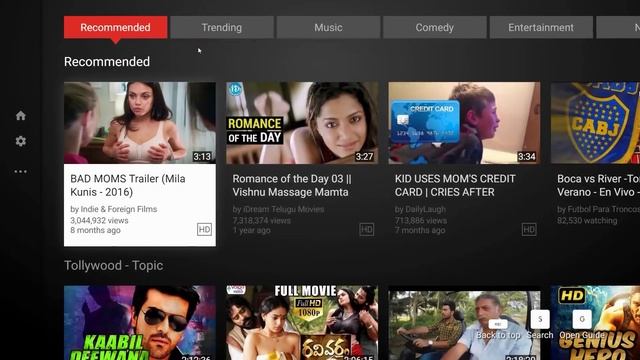Click the '713,886 views' text

421,220
